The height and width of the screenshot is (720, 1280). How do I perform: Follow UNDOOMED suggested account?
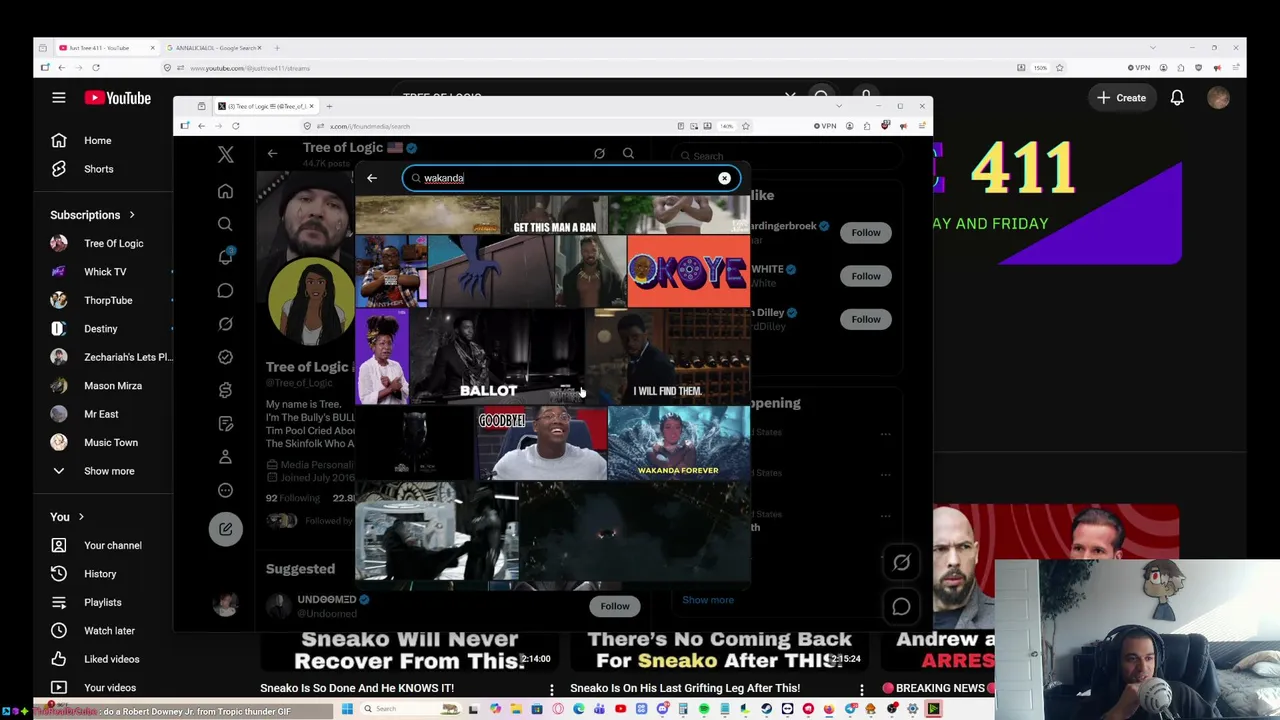(x=615, y=606)
